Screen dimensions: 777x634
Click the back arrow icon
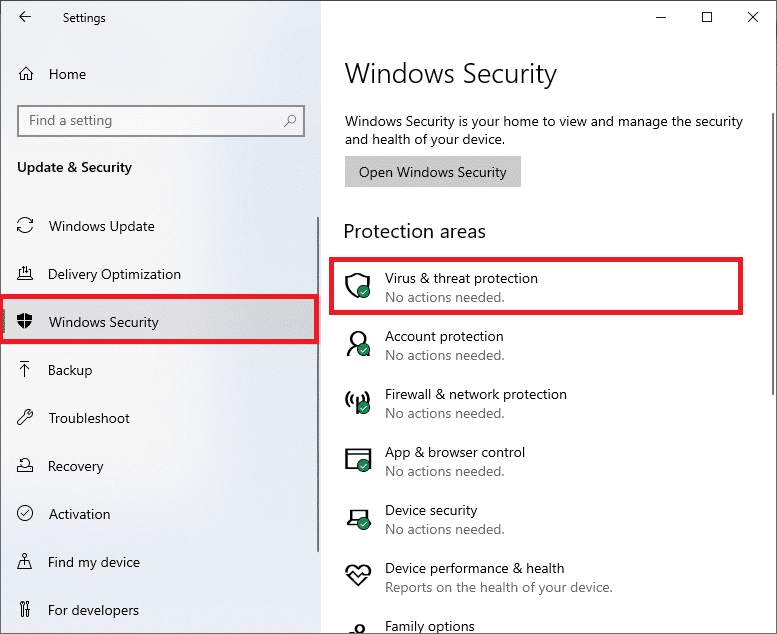tap(25, 17)
